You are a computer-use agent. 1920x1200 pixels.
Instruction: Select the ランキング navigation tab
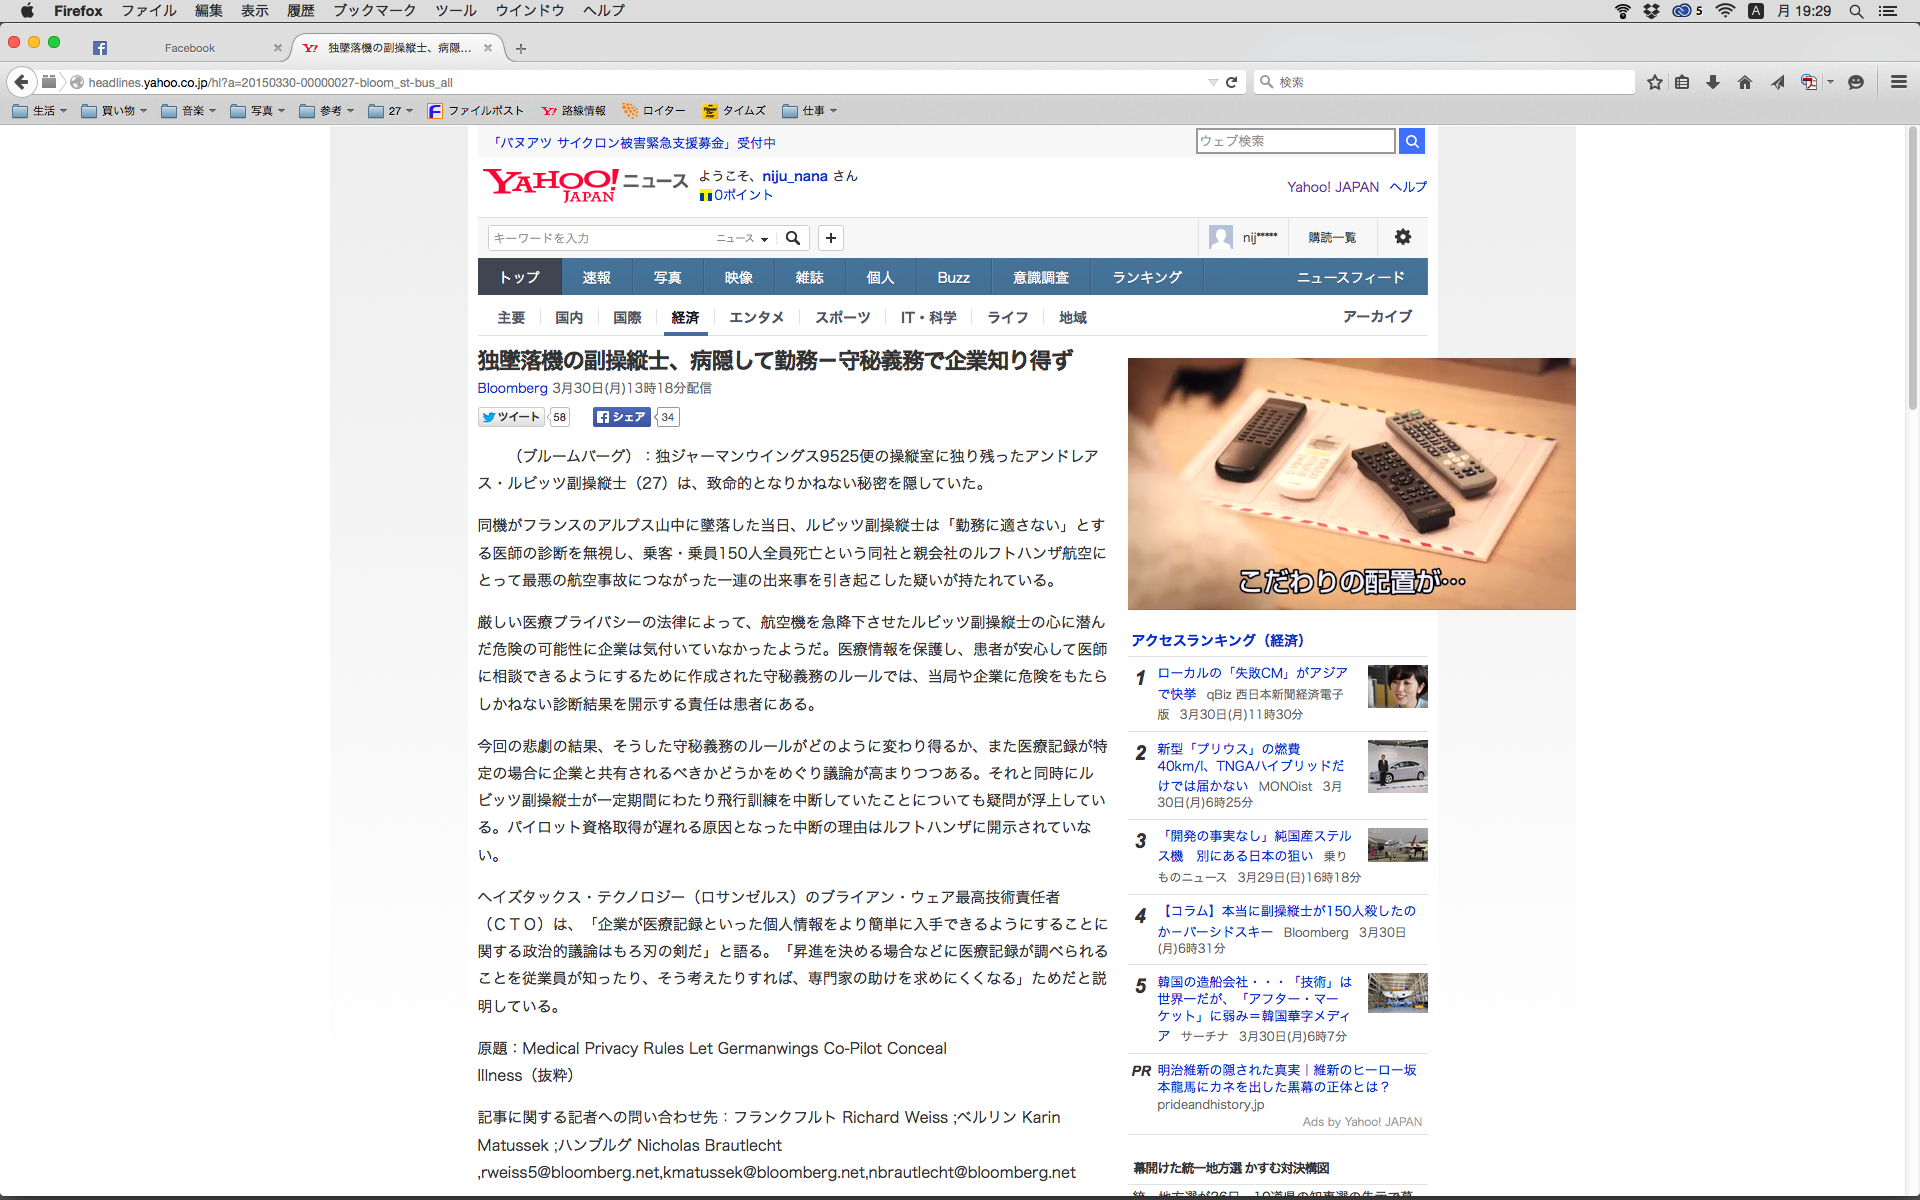coord(1146,277)
